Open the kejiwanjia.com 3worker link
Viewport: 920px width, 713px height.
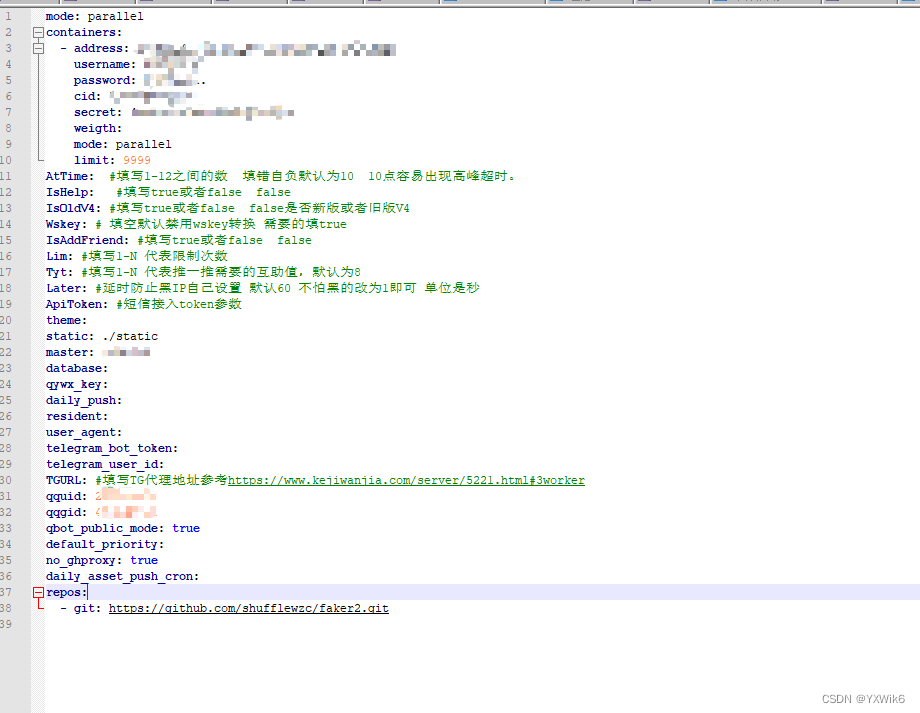(x=406, y=480)
